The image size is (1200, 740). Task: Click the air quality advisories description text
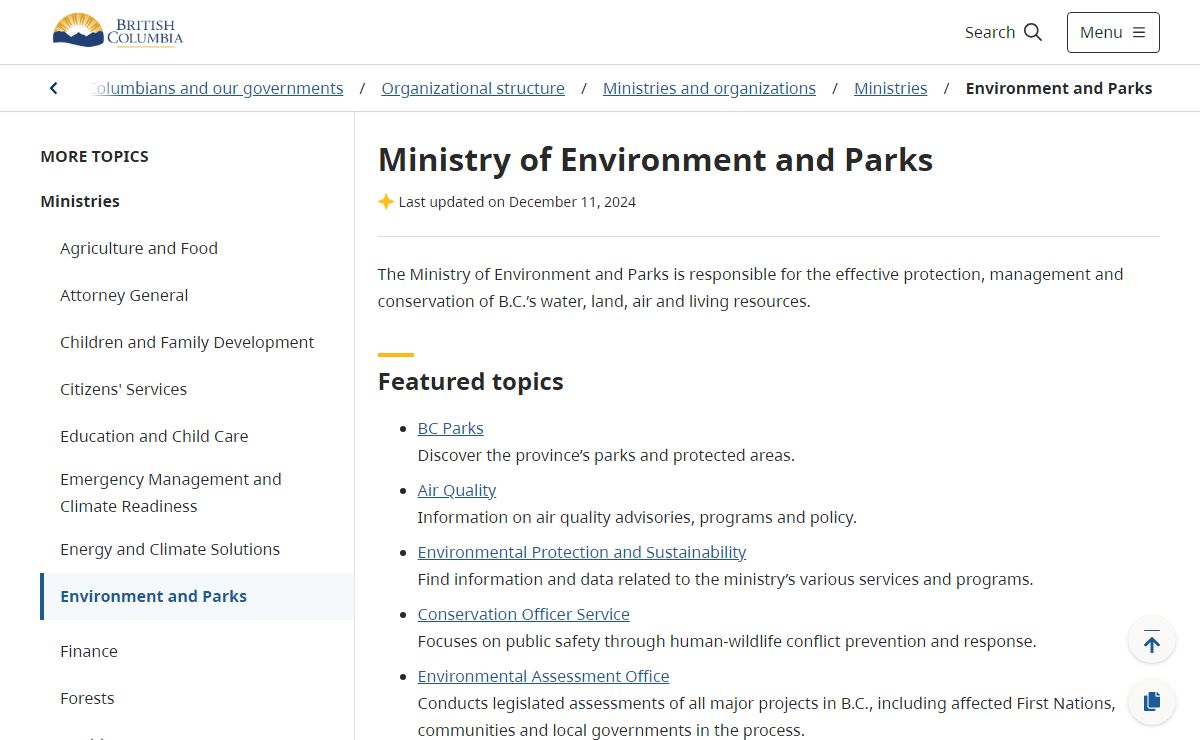point(637,517)
